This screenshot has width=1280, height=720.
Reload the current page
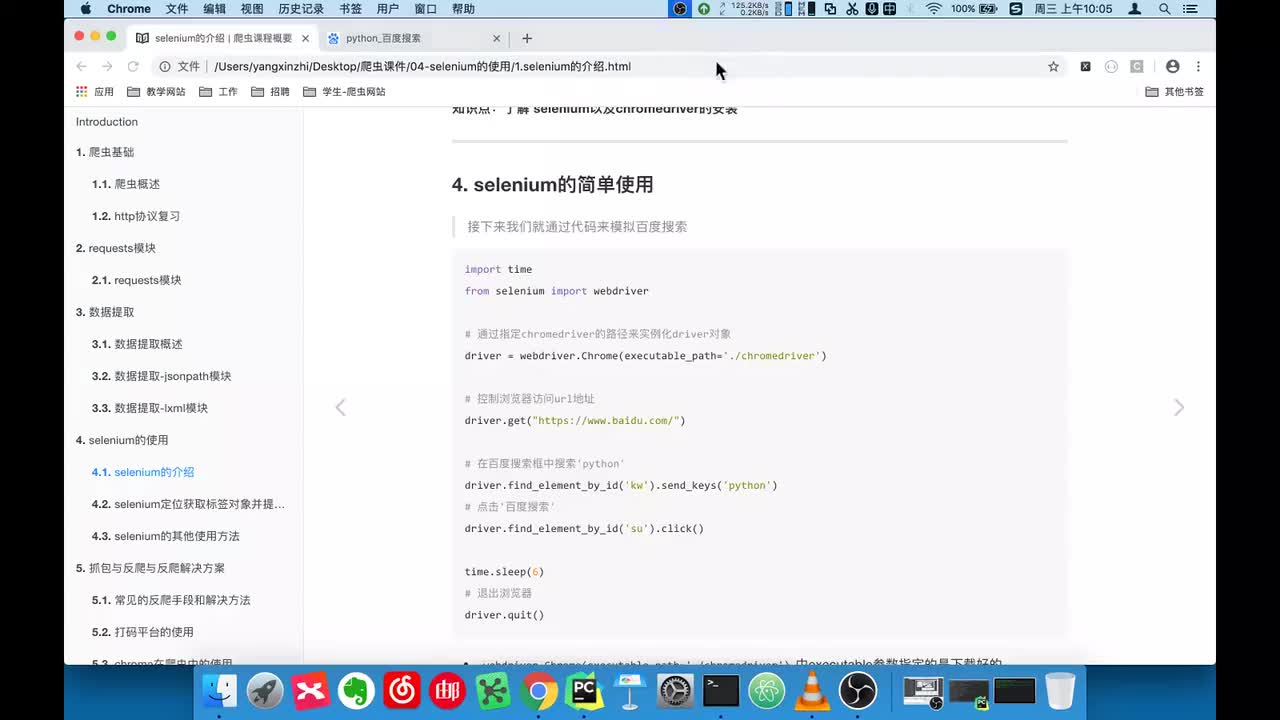click(x=133, y=66)
